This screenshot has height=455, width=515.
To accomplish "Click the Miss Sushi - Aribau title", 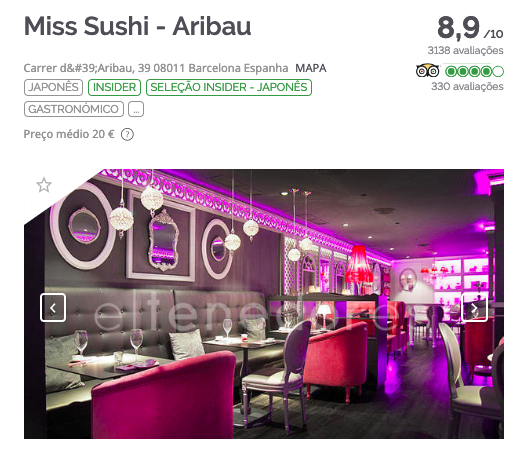I will [137, 26].
